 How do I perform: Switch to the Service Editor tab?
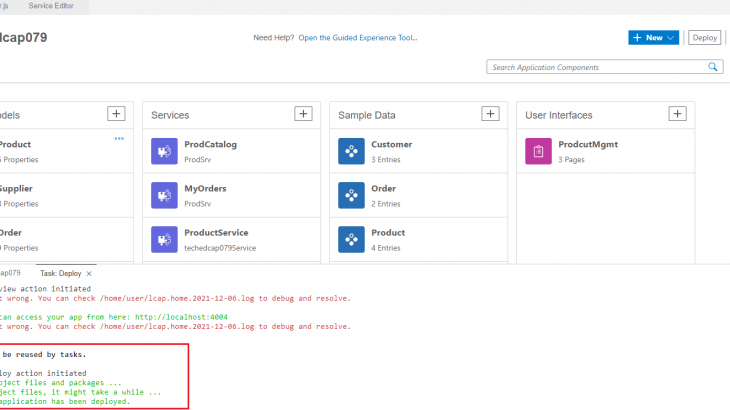(x=51, y=6)
